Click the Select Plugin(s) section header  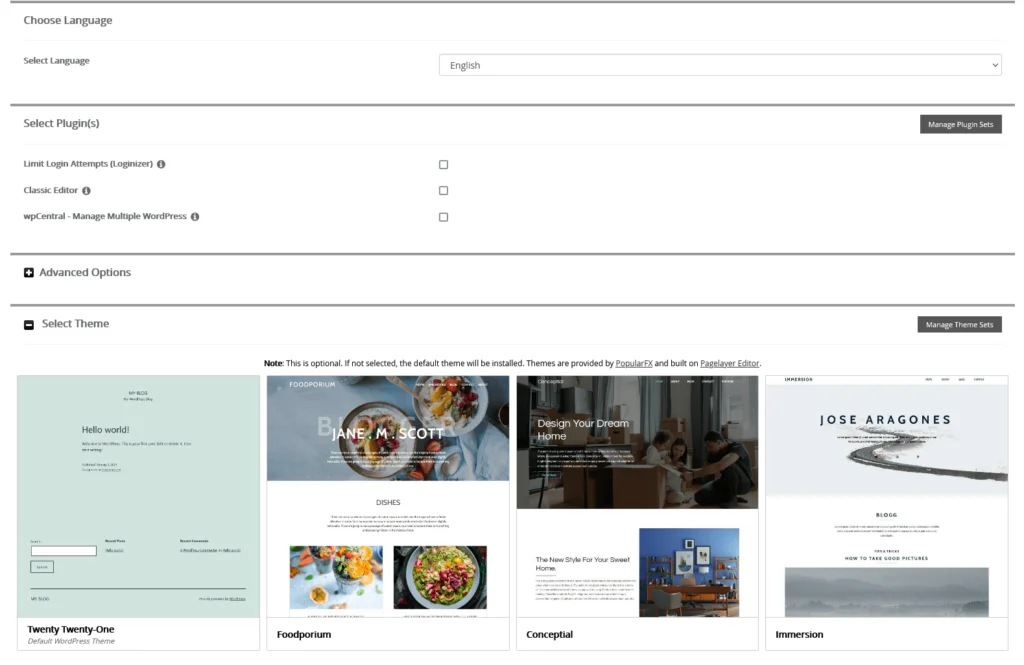[x=62, y=123]
